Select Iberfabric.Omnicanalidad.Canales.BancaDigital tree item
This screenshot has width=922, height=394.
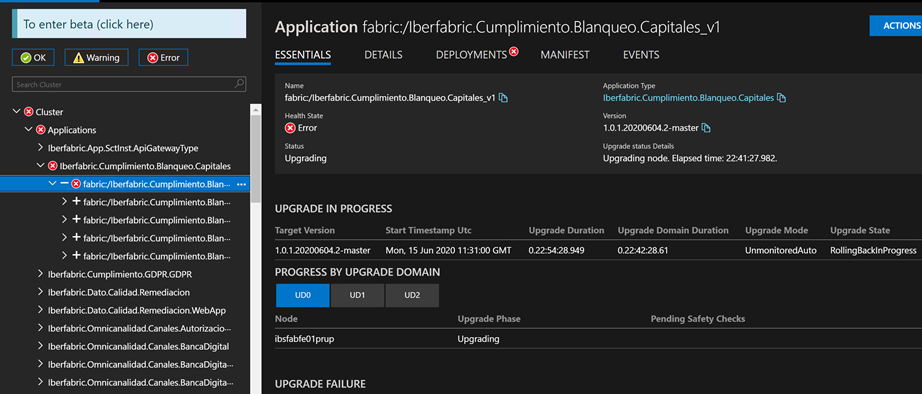pos(138,346)
